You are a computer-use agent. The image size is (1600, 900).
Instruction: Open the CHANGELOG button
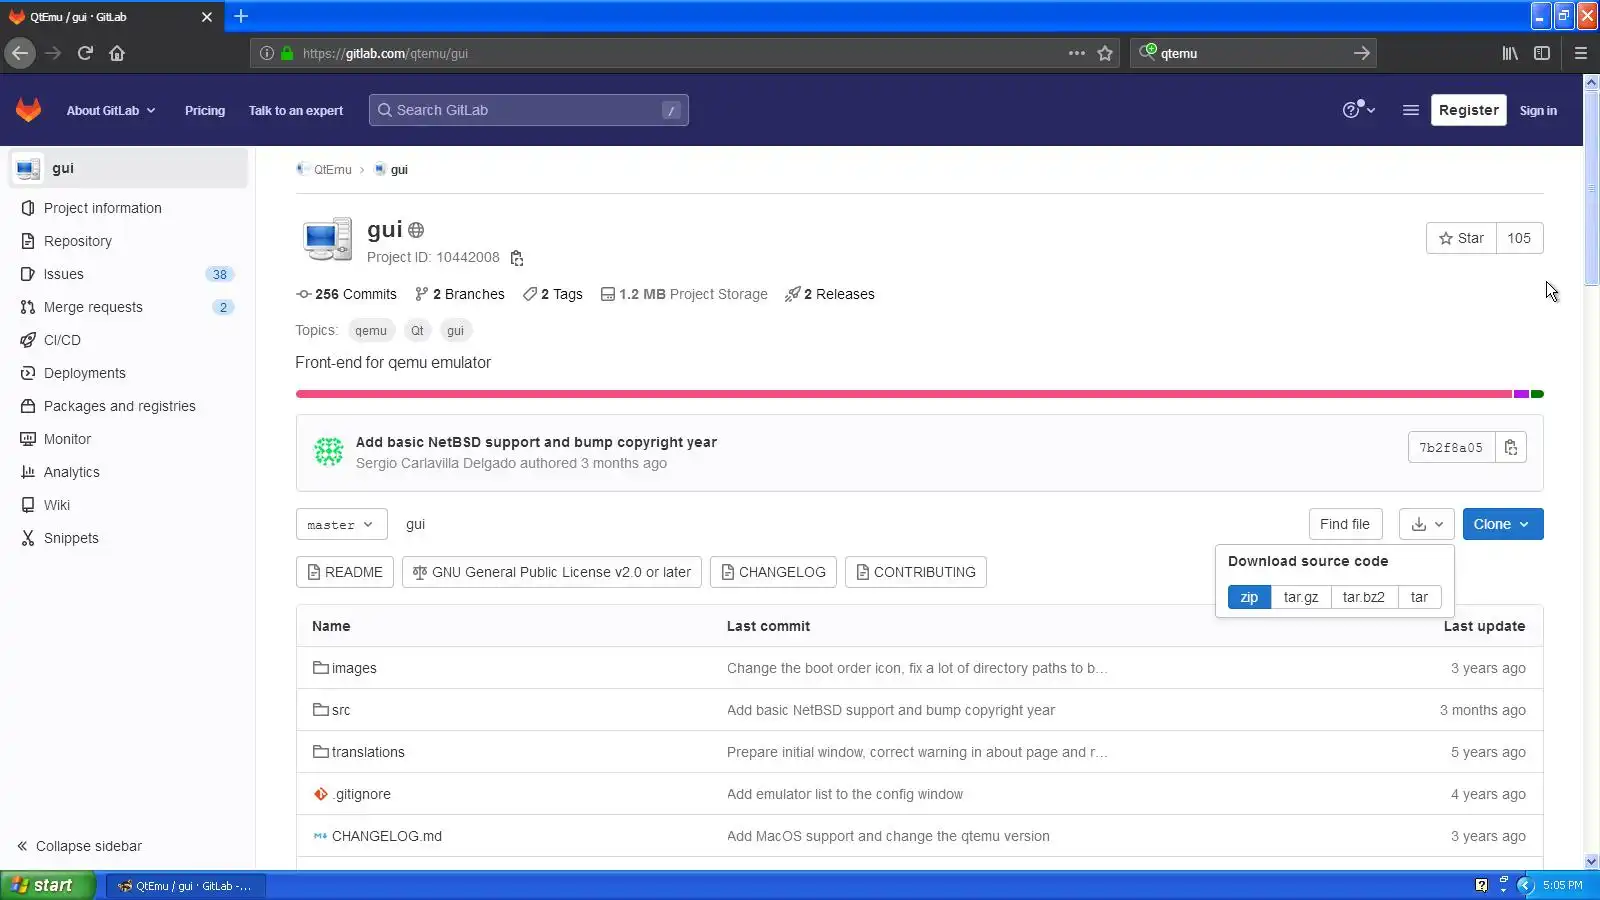773,572
